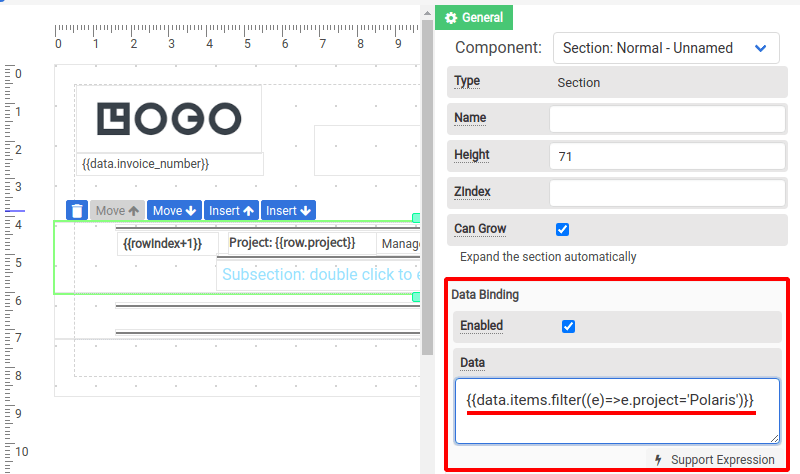This screenshot has width=800, height=474.
Task: Click the Insert above button
Action: point(231,210)
